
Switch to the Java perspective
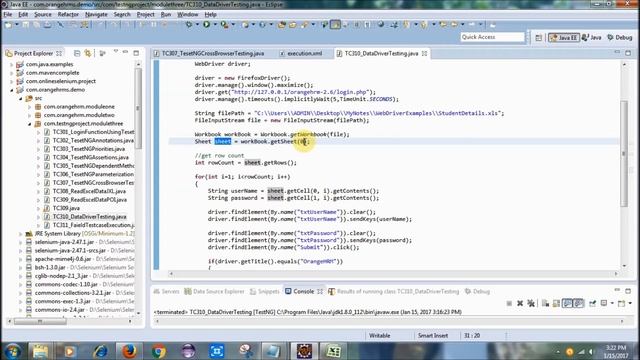tap(592, 38)
